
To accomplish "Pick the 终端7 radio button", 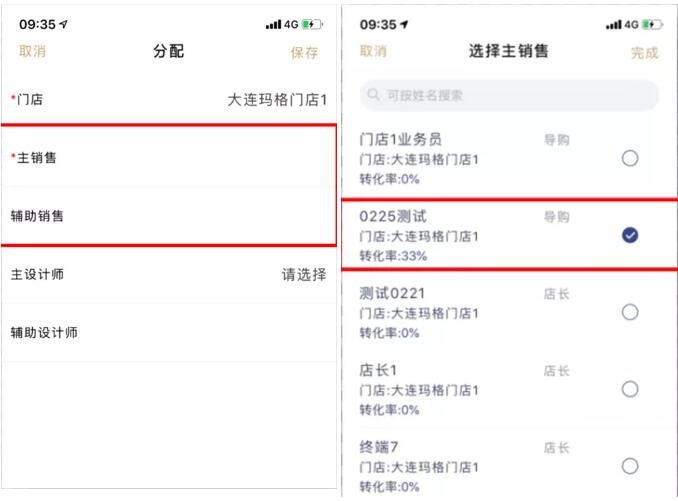I will click(x=630, y=466).
